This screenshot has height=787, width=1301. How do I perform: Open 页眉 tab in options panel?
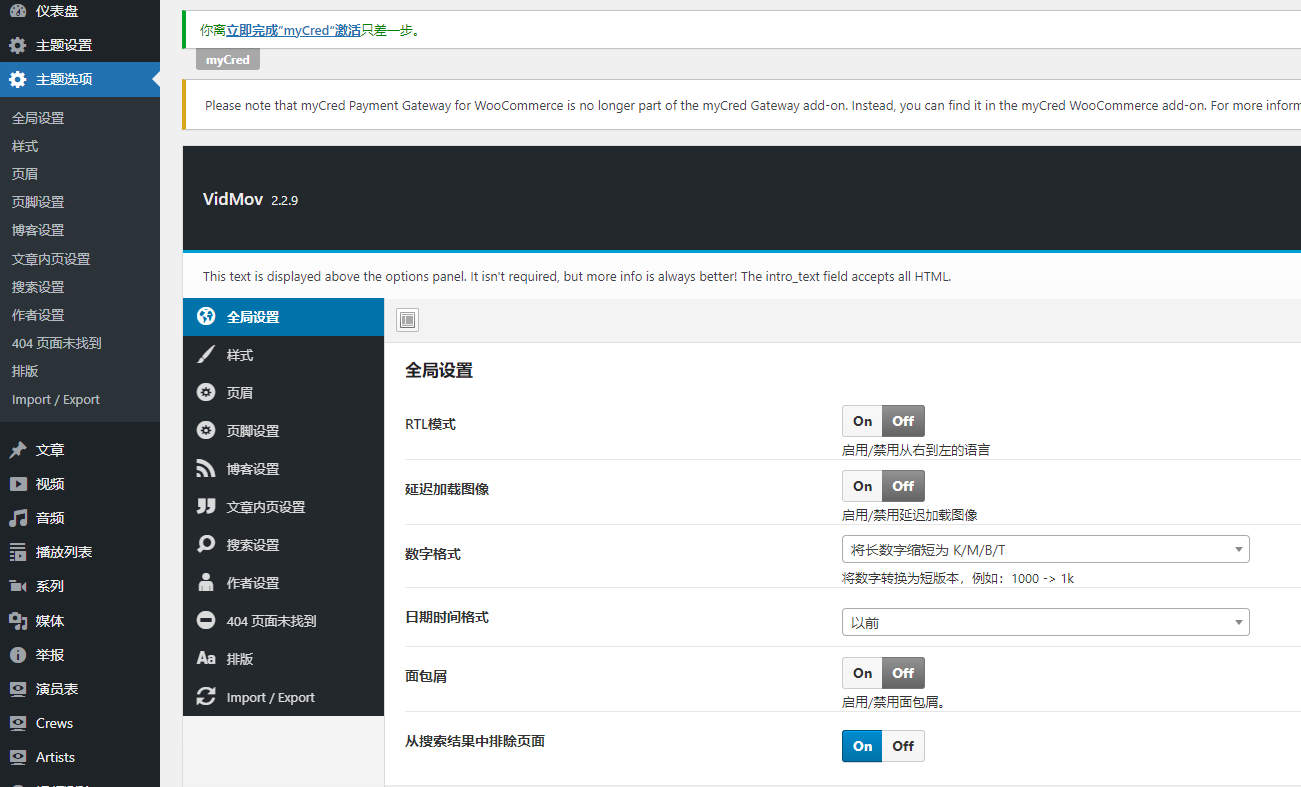[283, 393]
